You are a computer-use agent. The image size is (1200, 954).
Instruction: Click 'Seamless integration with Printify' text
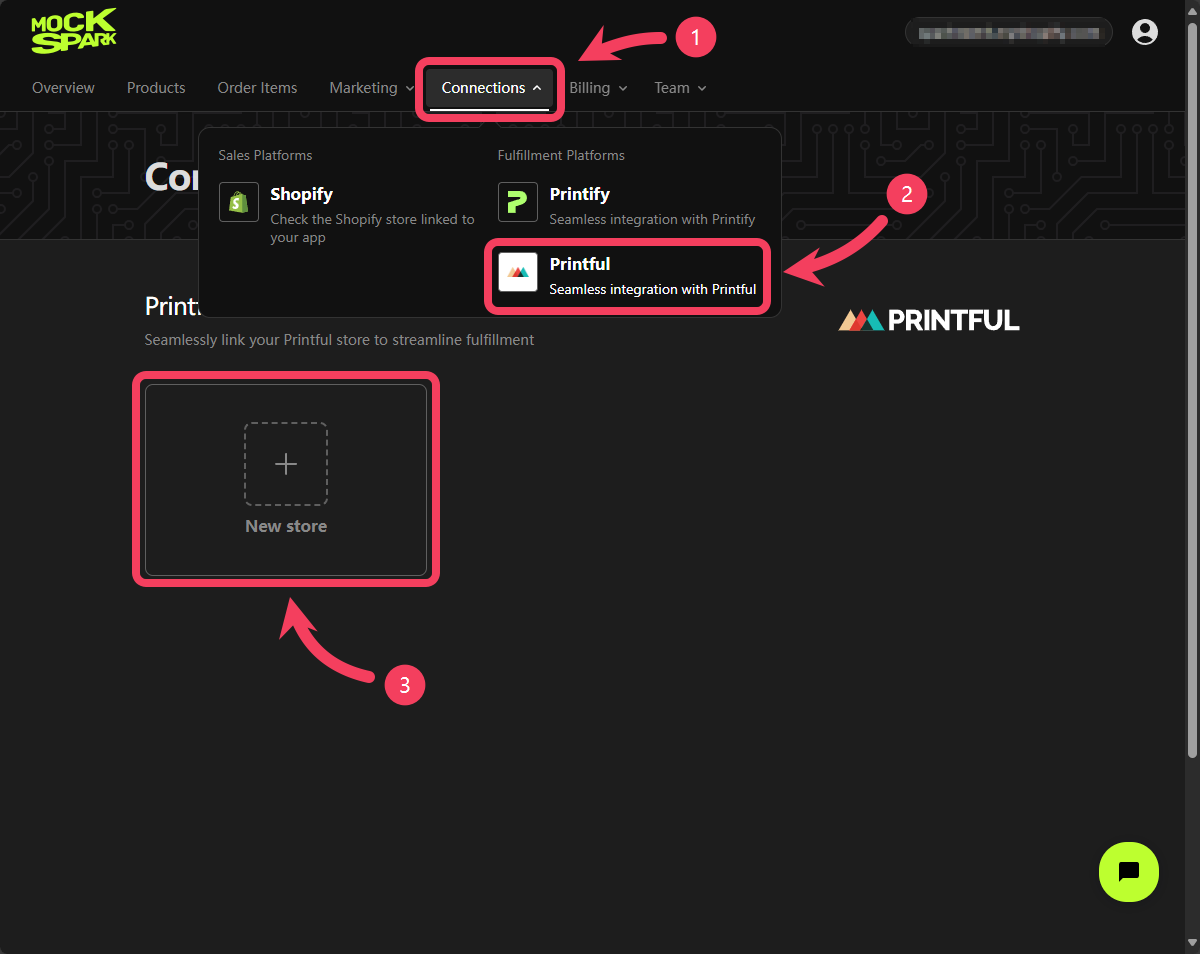click(x=652, y=219)
